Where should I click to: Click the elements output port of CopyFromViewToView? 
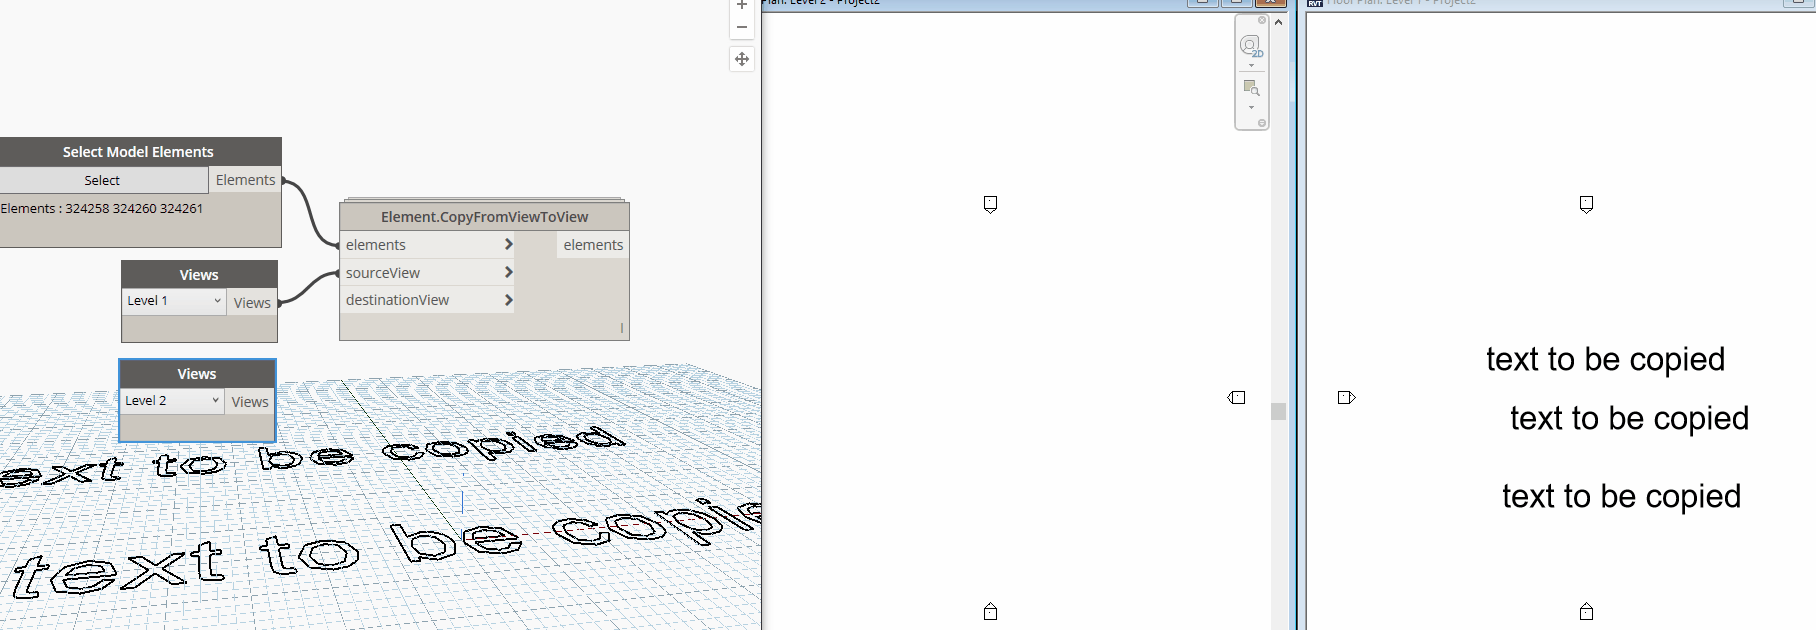tap(592, 245)
